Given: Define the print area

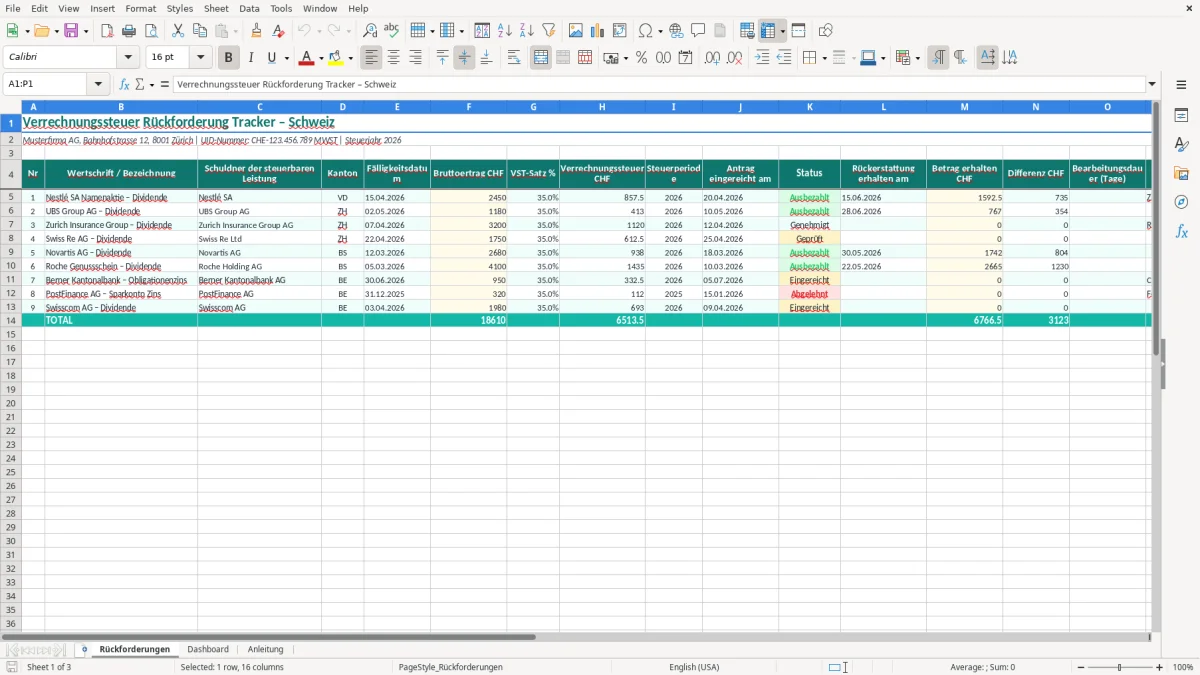Looking at the screenshot, I should [747, 31].
